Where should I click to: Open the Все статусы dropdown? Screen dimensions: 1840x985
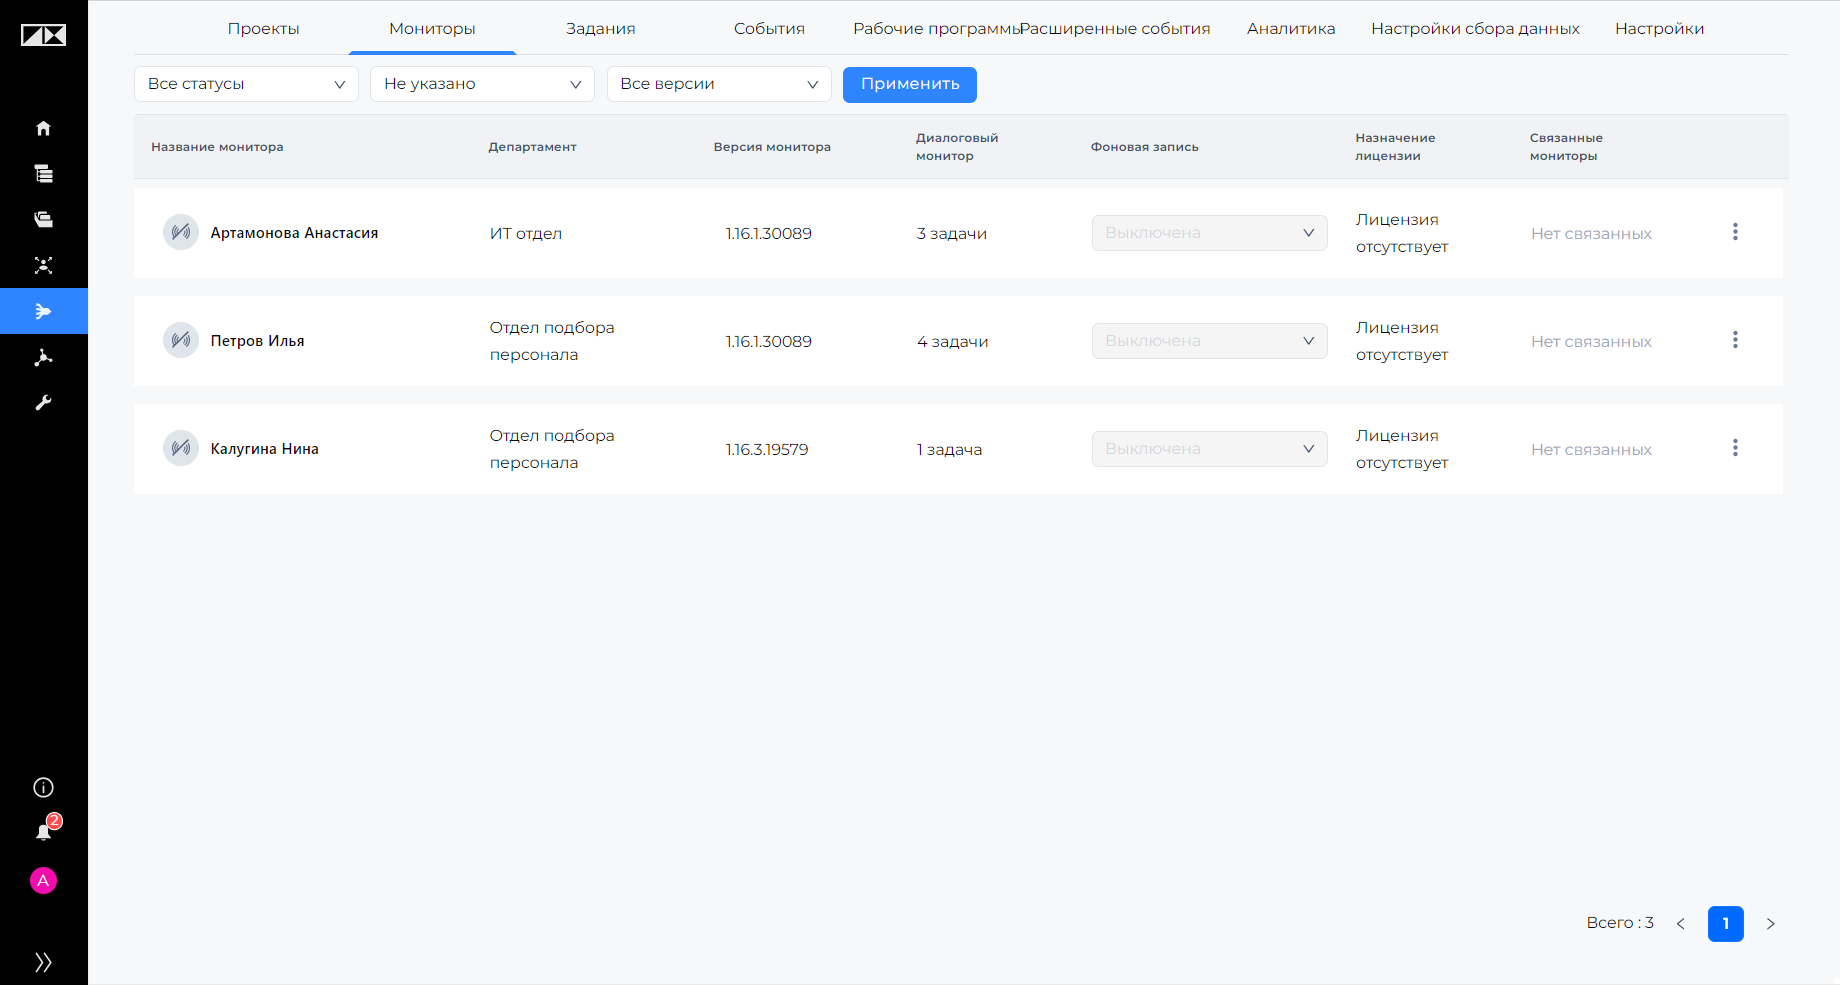click(246, 84)
